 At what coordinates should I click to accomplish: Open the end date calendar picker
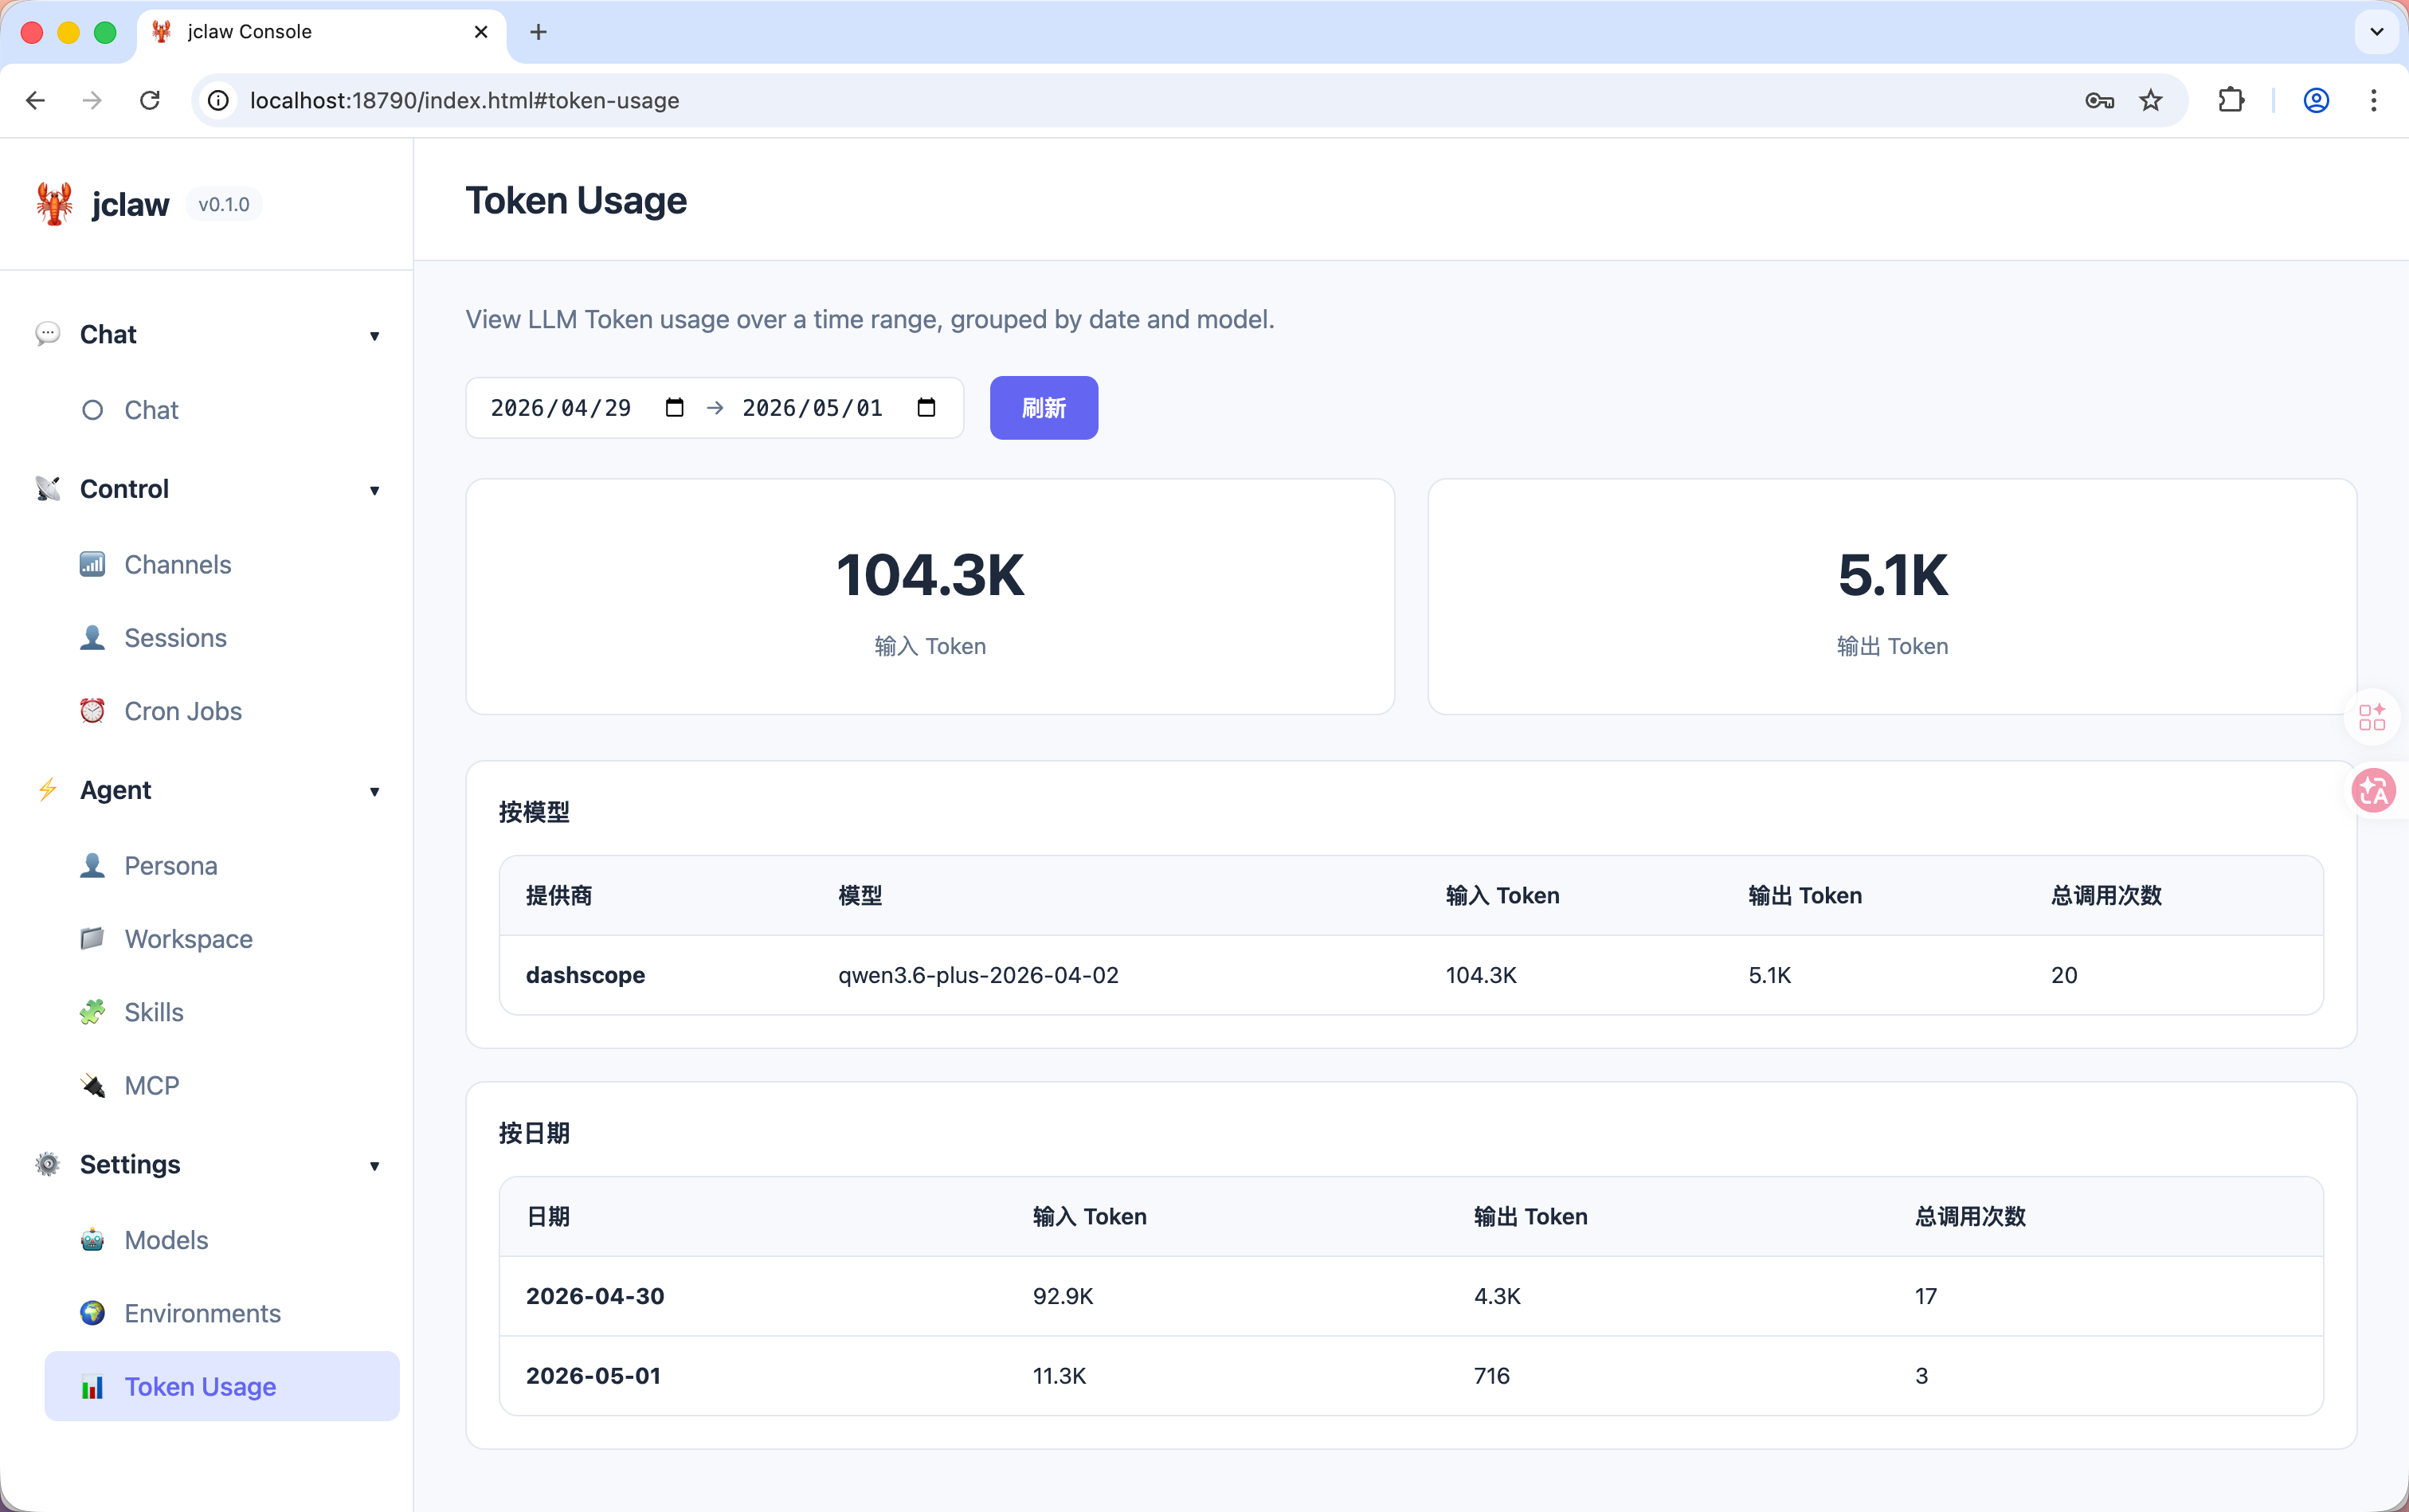click(927, 407)
